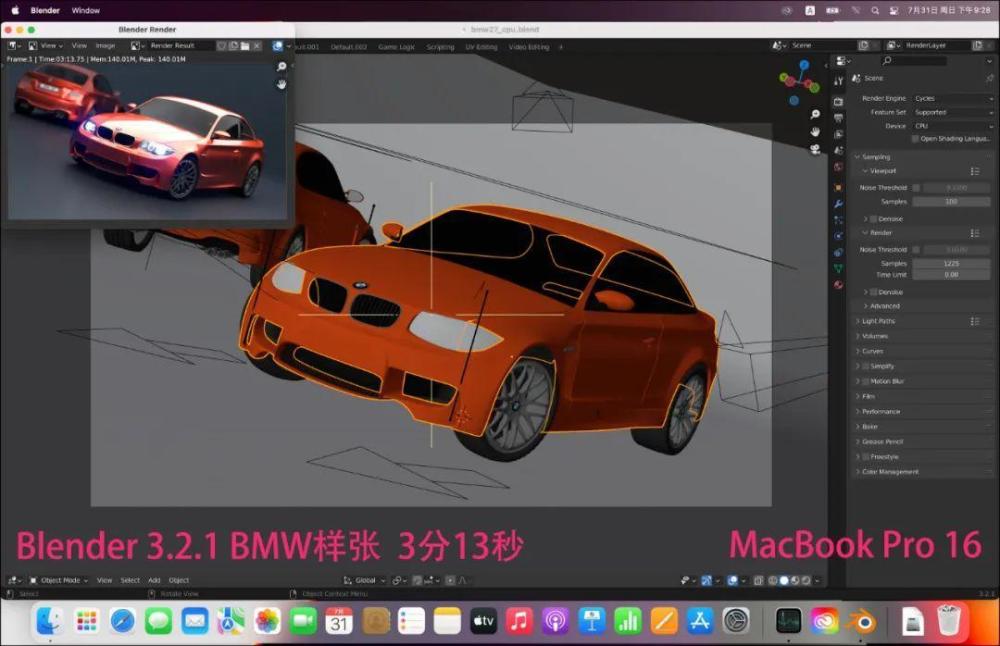
Task: Select the pan hand icon in viewport
Action: coord(815,132)
